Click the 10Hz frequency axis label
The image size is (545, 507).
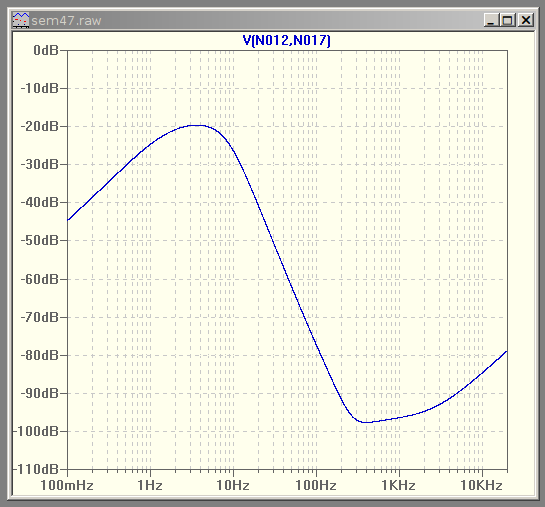(x=233, y=485)
